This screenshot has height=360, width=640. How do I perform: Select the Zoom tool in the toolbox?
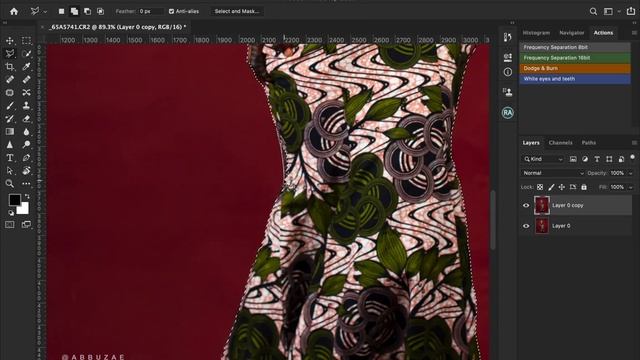10,184
